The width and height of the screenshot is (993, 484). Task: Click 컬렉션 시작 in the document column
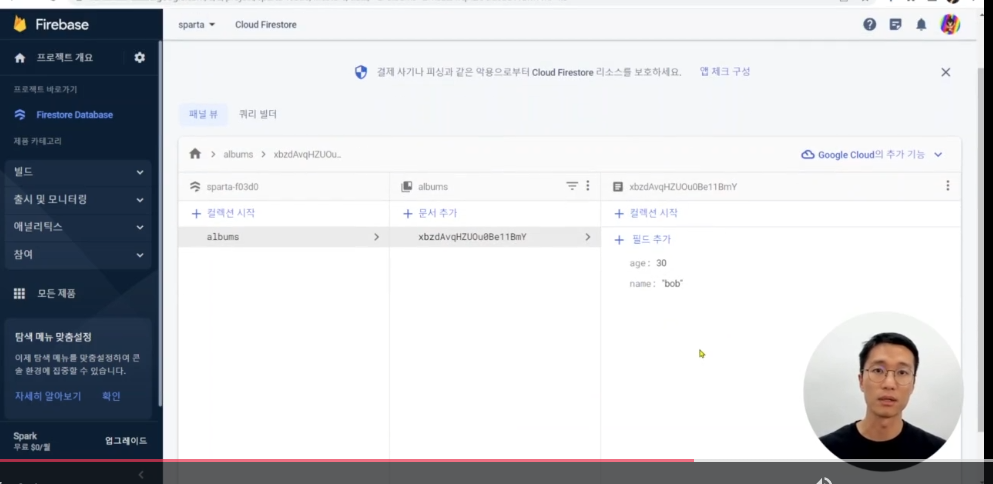[x=646, y=213]
